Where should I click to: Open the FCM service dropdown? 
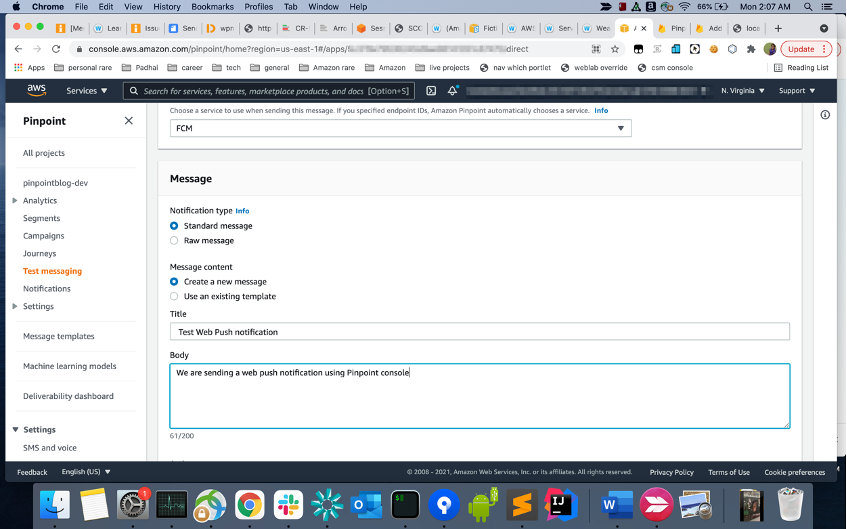click(x=400, y=128)
